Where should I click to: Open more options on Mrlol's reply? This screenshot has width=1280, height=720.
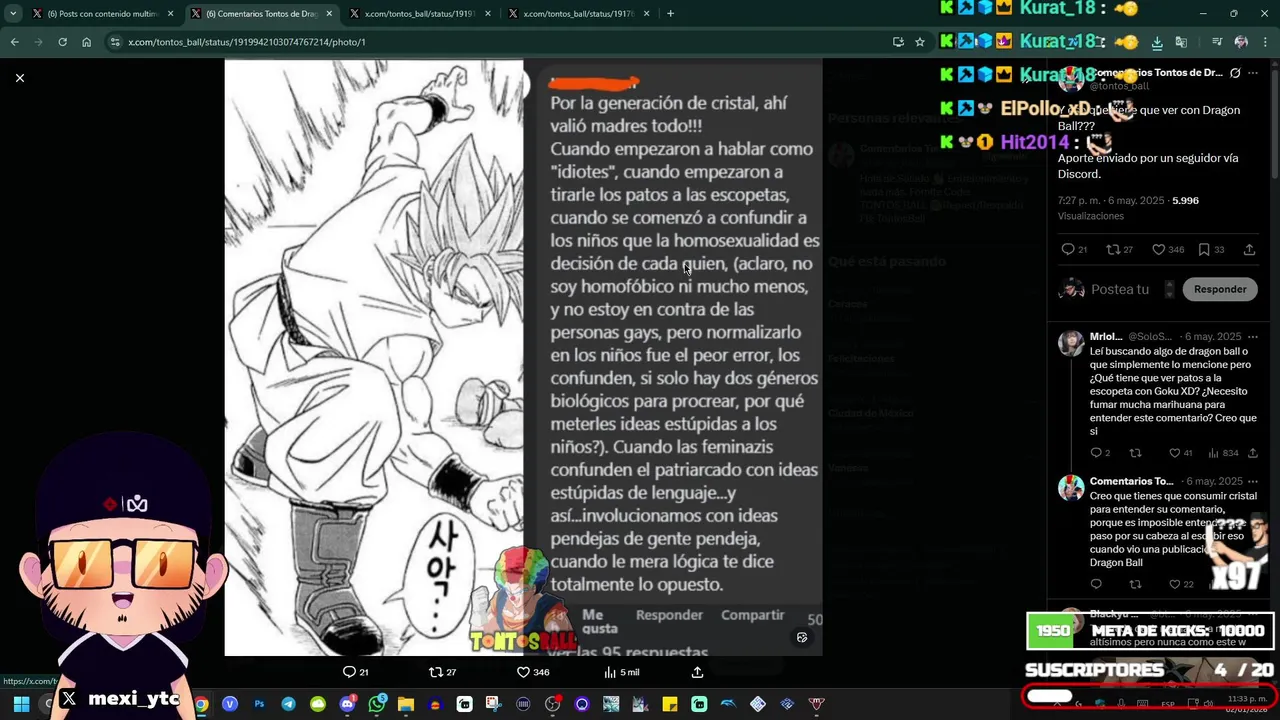(1253, 337)
